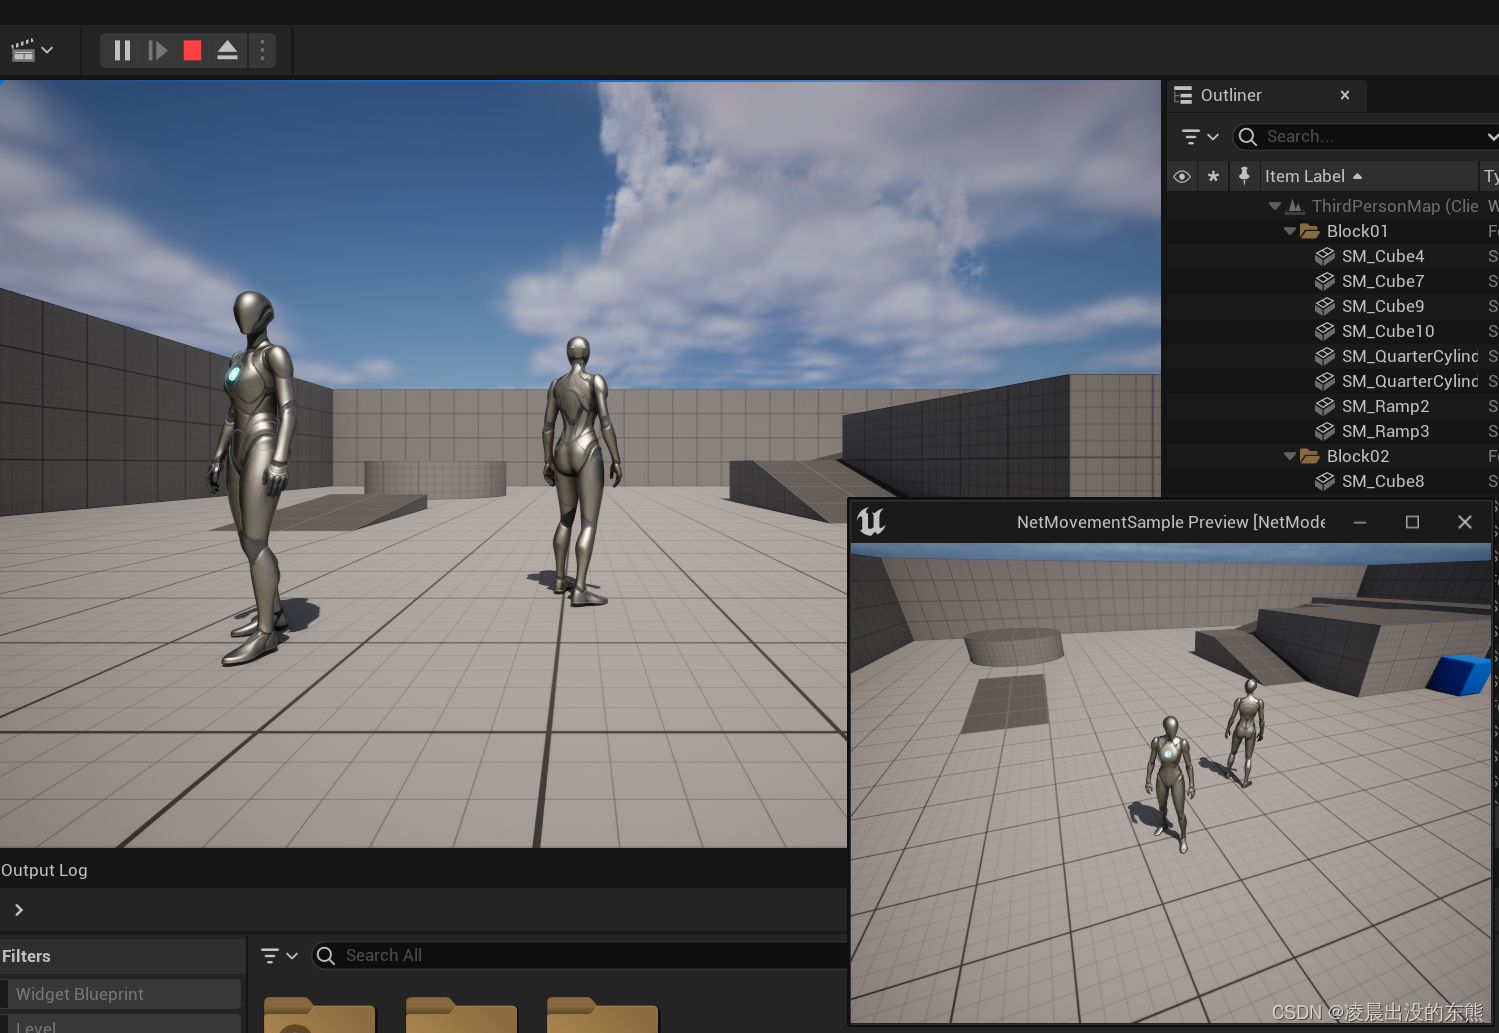Pause the play-in-editor simulation
1499x1033 pixels.
(122, 50)
